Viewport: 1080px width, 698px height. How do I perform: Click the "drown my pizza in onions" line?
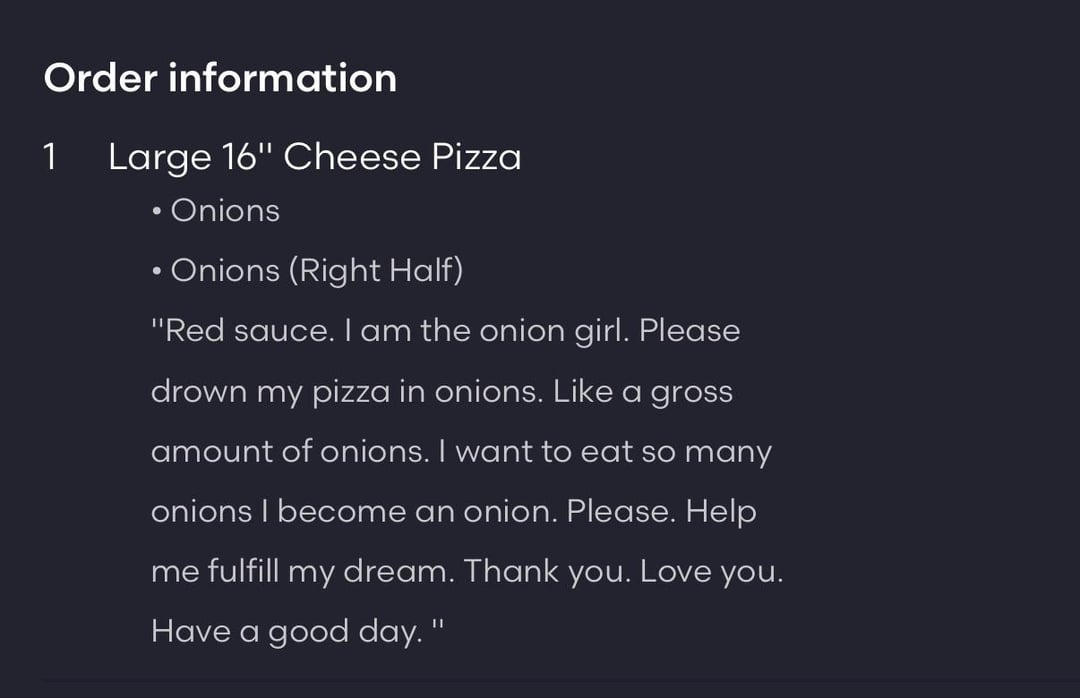point(346,391)
